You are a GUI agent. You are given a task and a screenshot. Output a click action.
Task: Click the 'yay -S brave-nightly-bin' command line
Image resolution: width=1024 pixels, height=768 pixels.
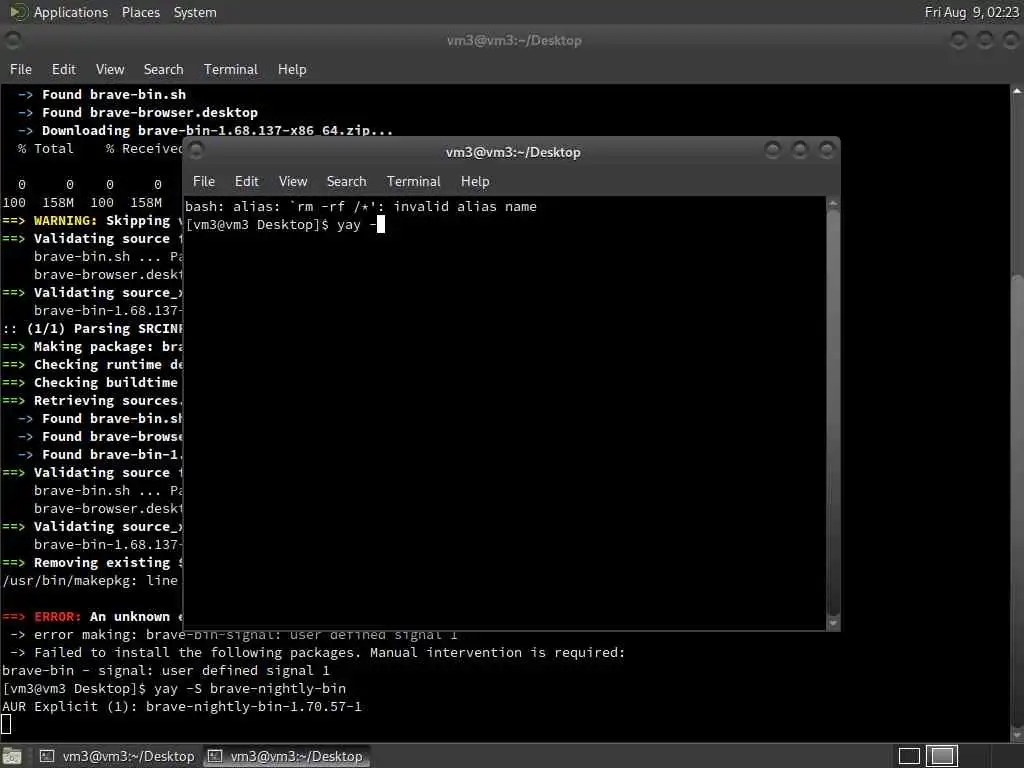(174, 688)
